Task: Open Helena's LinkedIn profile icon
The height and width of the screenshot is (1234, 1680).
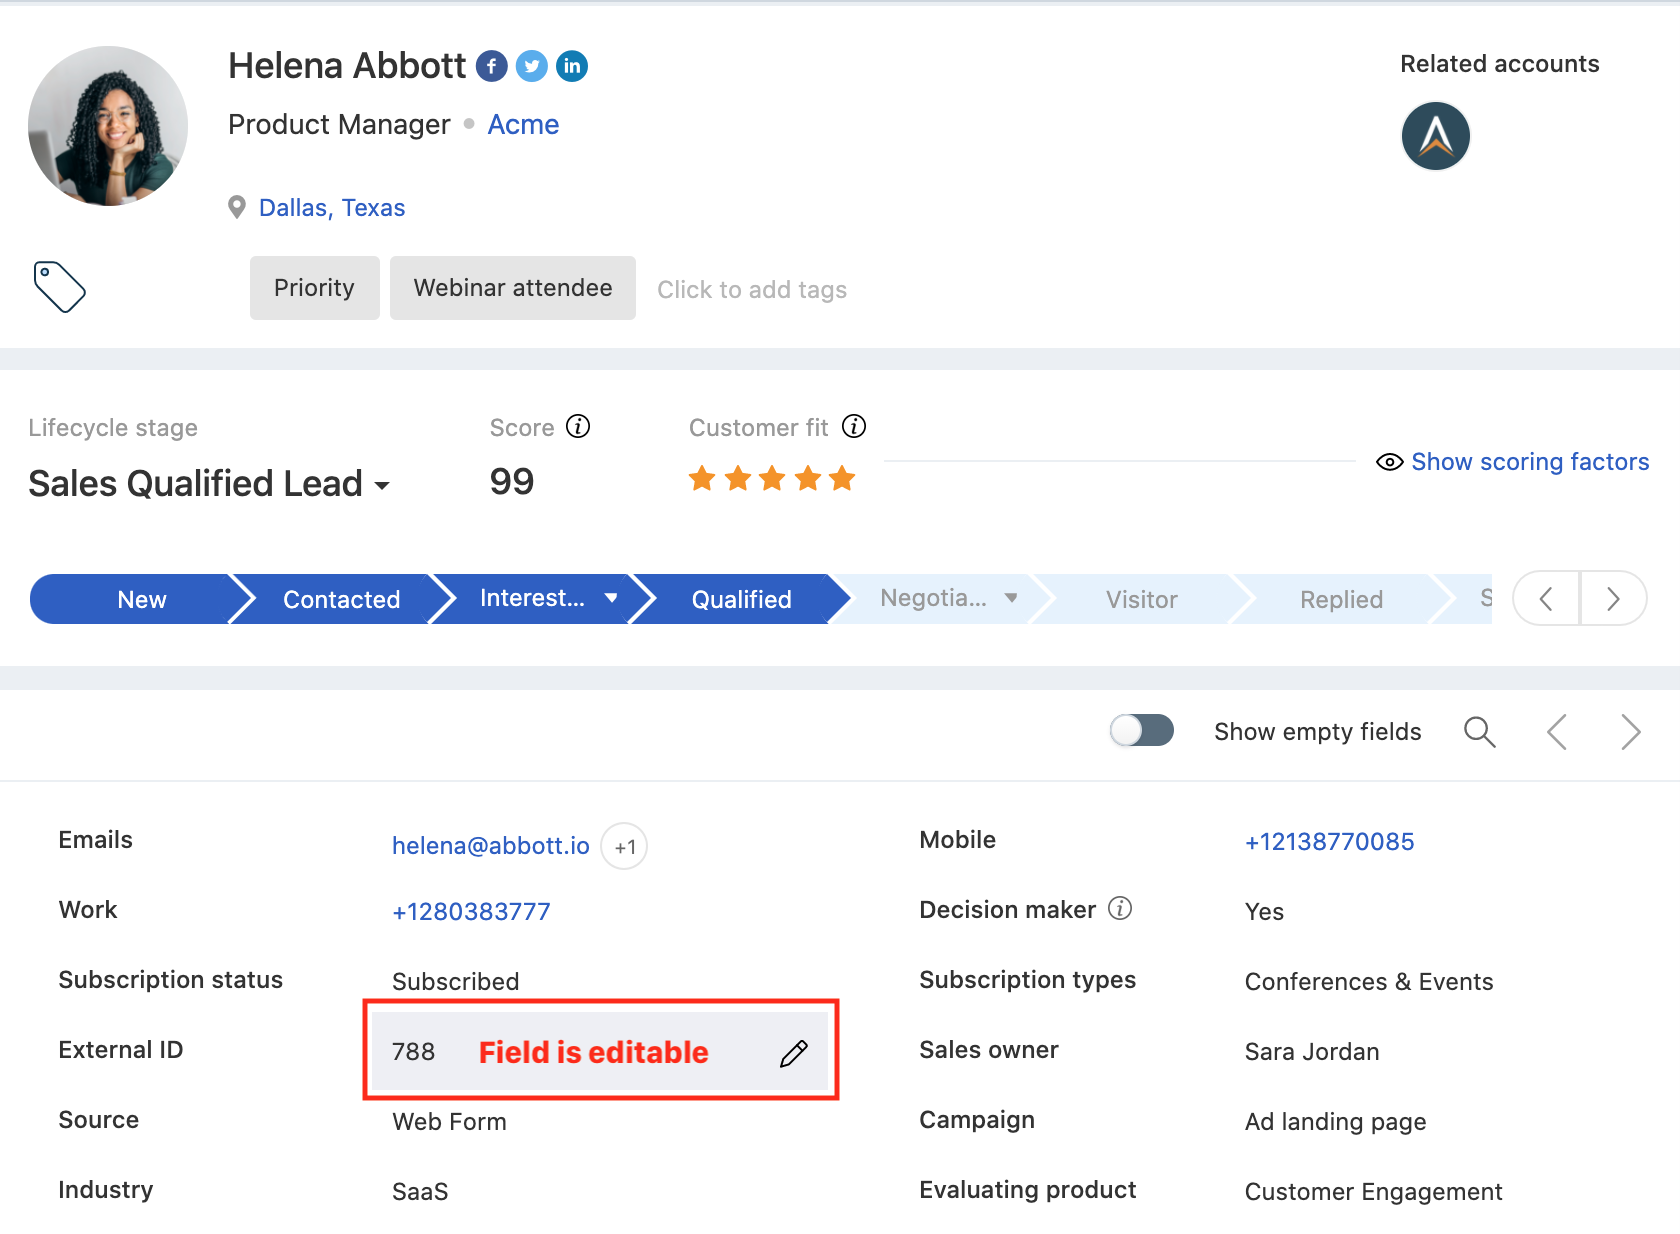Action: [571, 66]
